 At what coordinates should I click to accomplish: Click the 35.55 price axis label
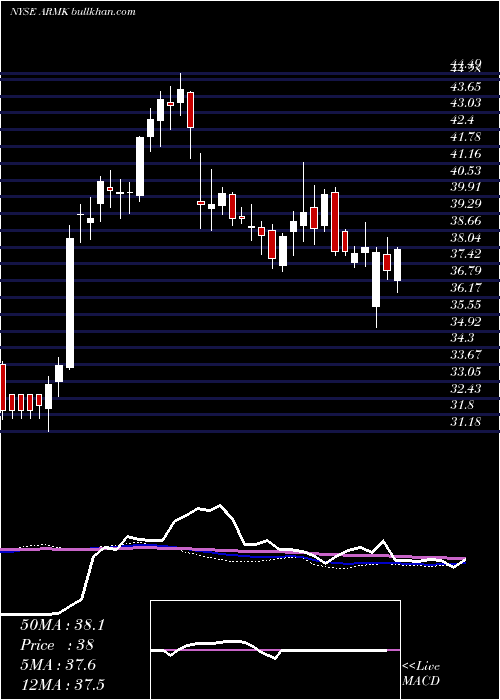pos(465,305)
